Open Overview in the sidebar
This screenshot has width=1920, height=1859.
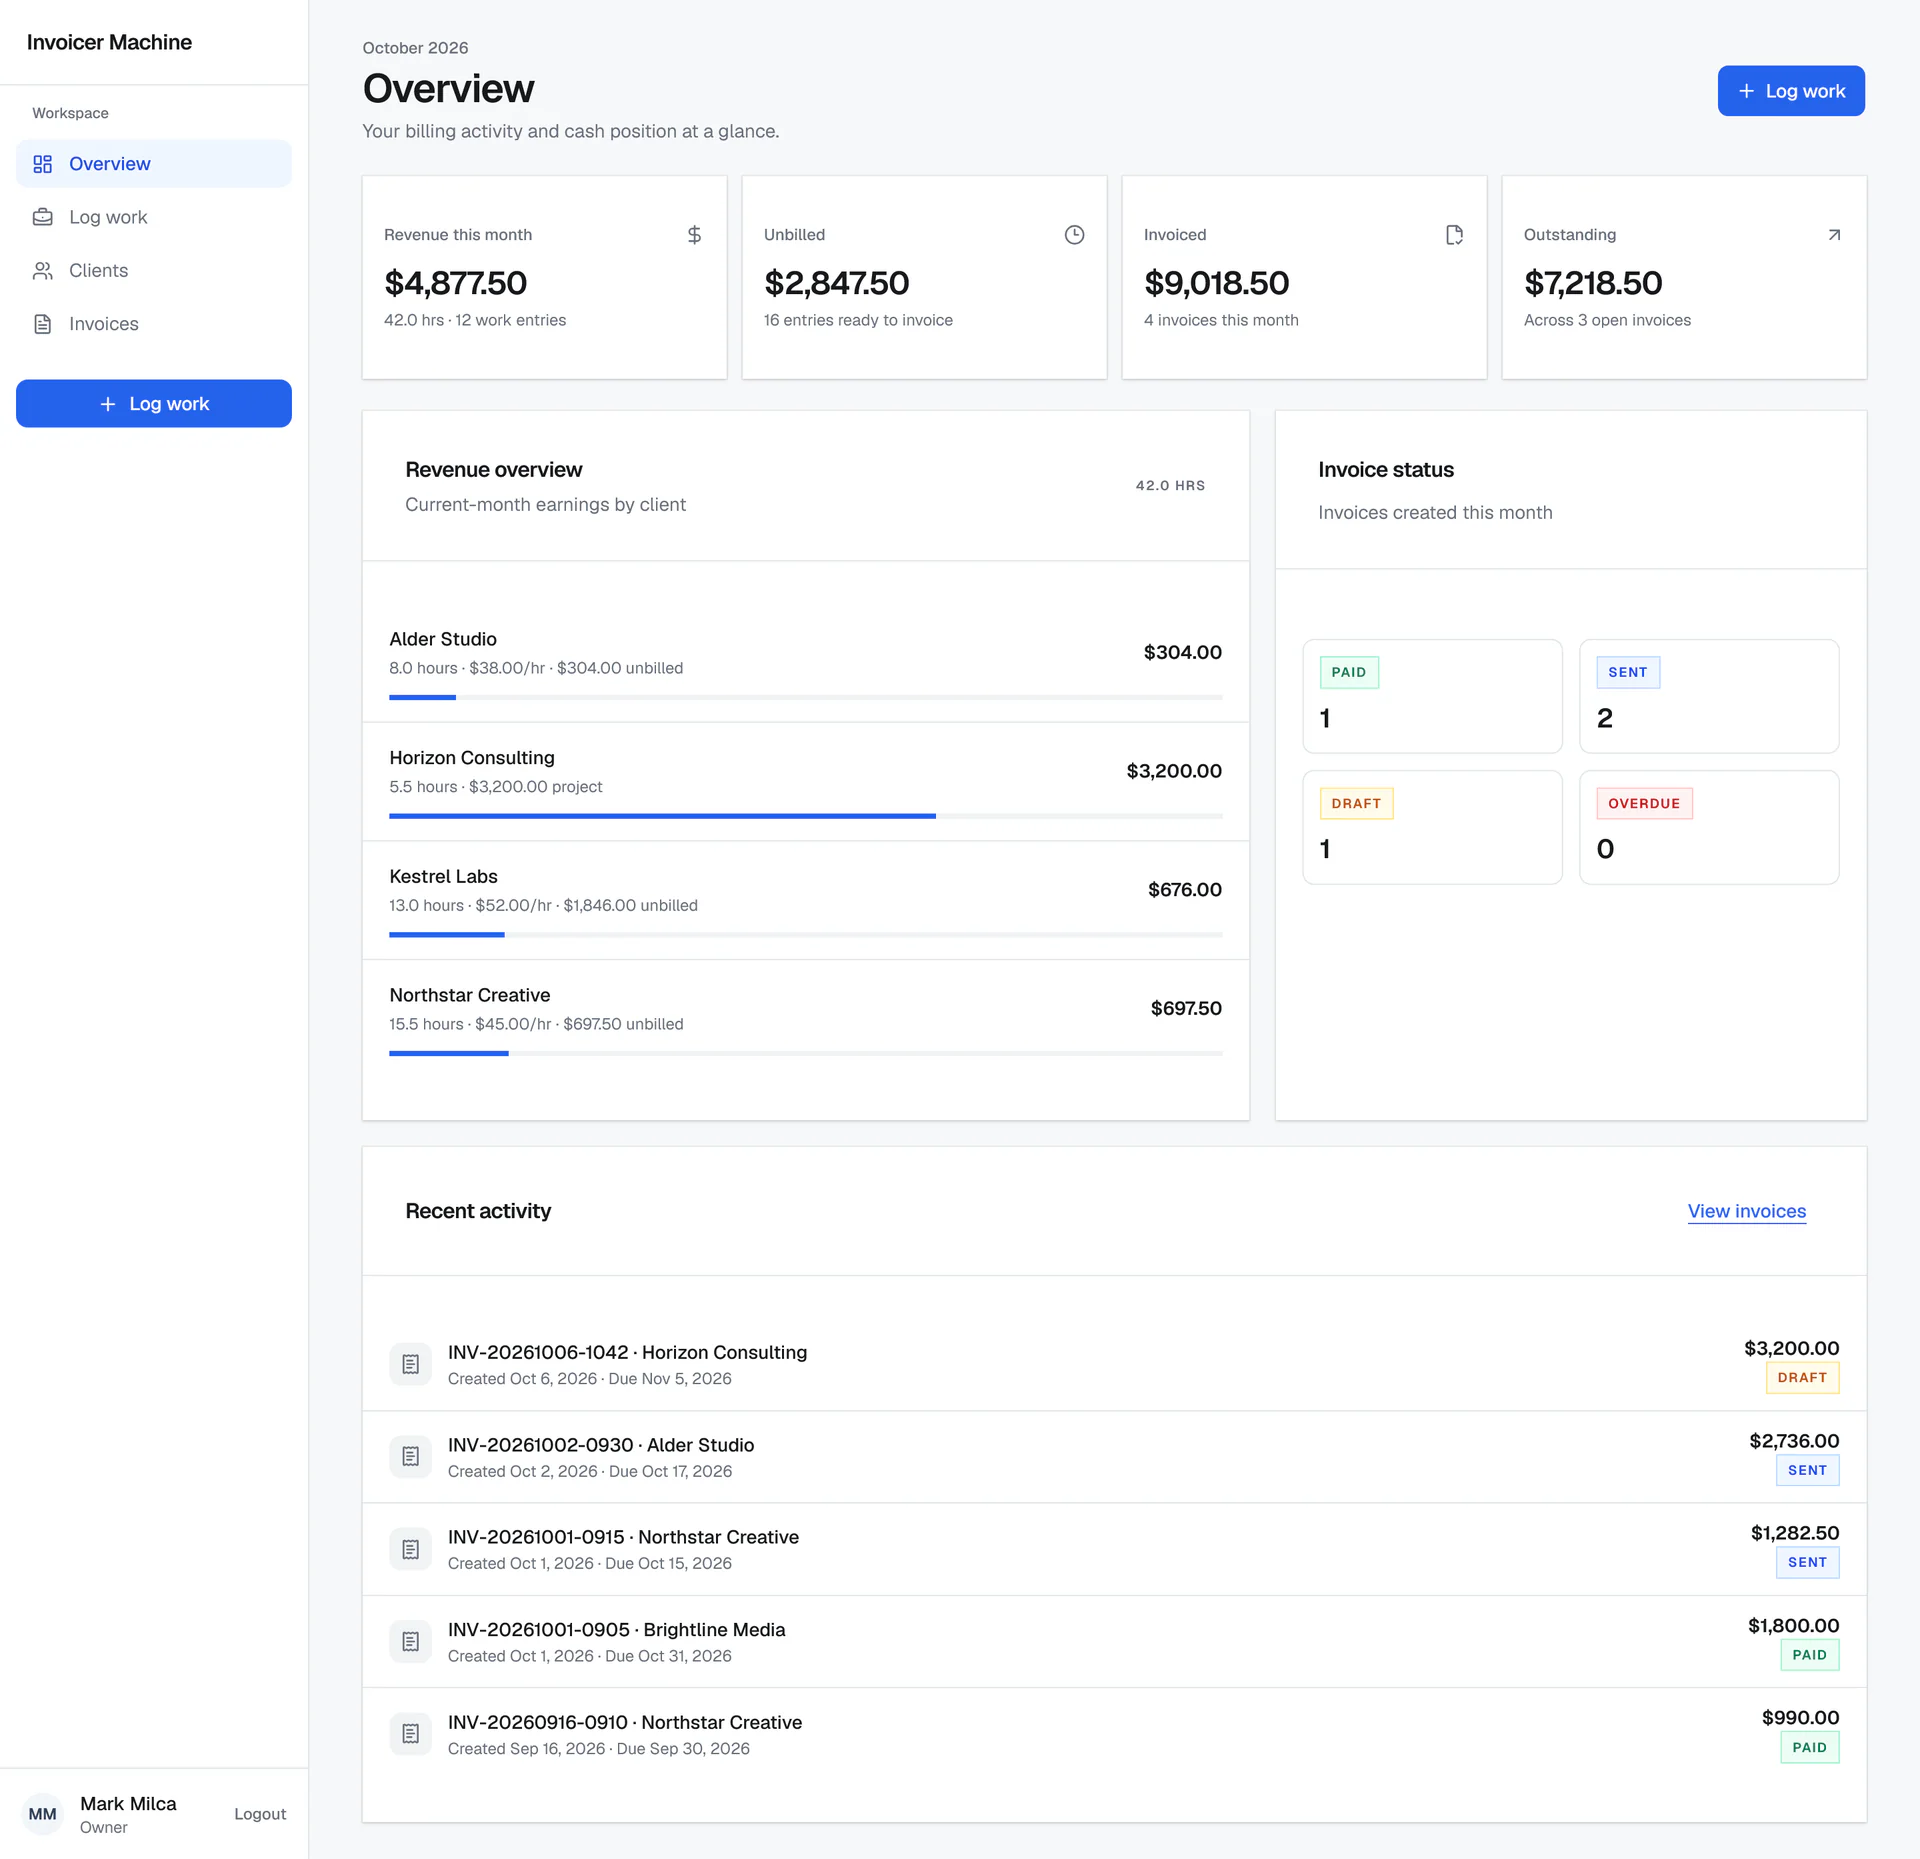tap(154, 164)
